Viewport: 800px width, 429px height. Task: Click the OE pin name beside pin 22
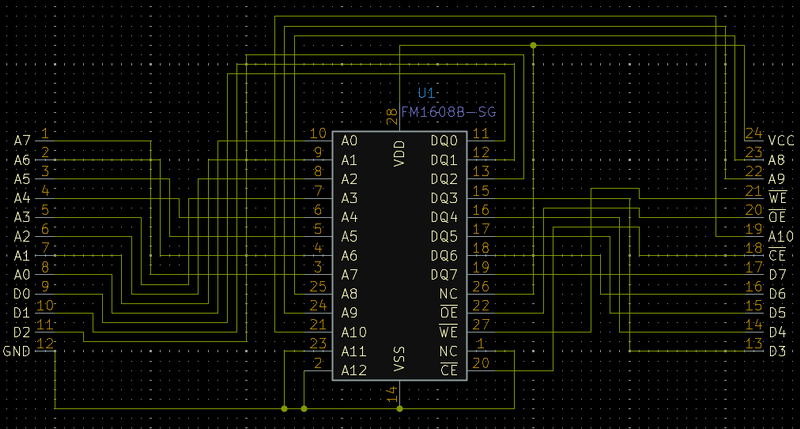coord(448,312)
